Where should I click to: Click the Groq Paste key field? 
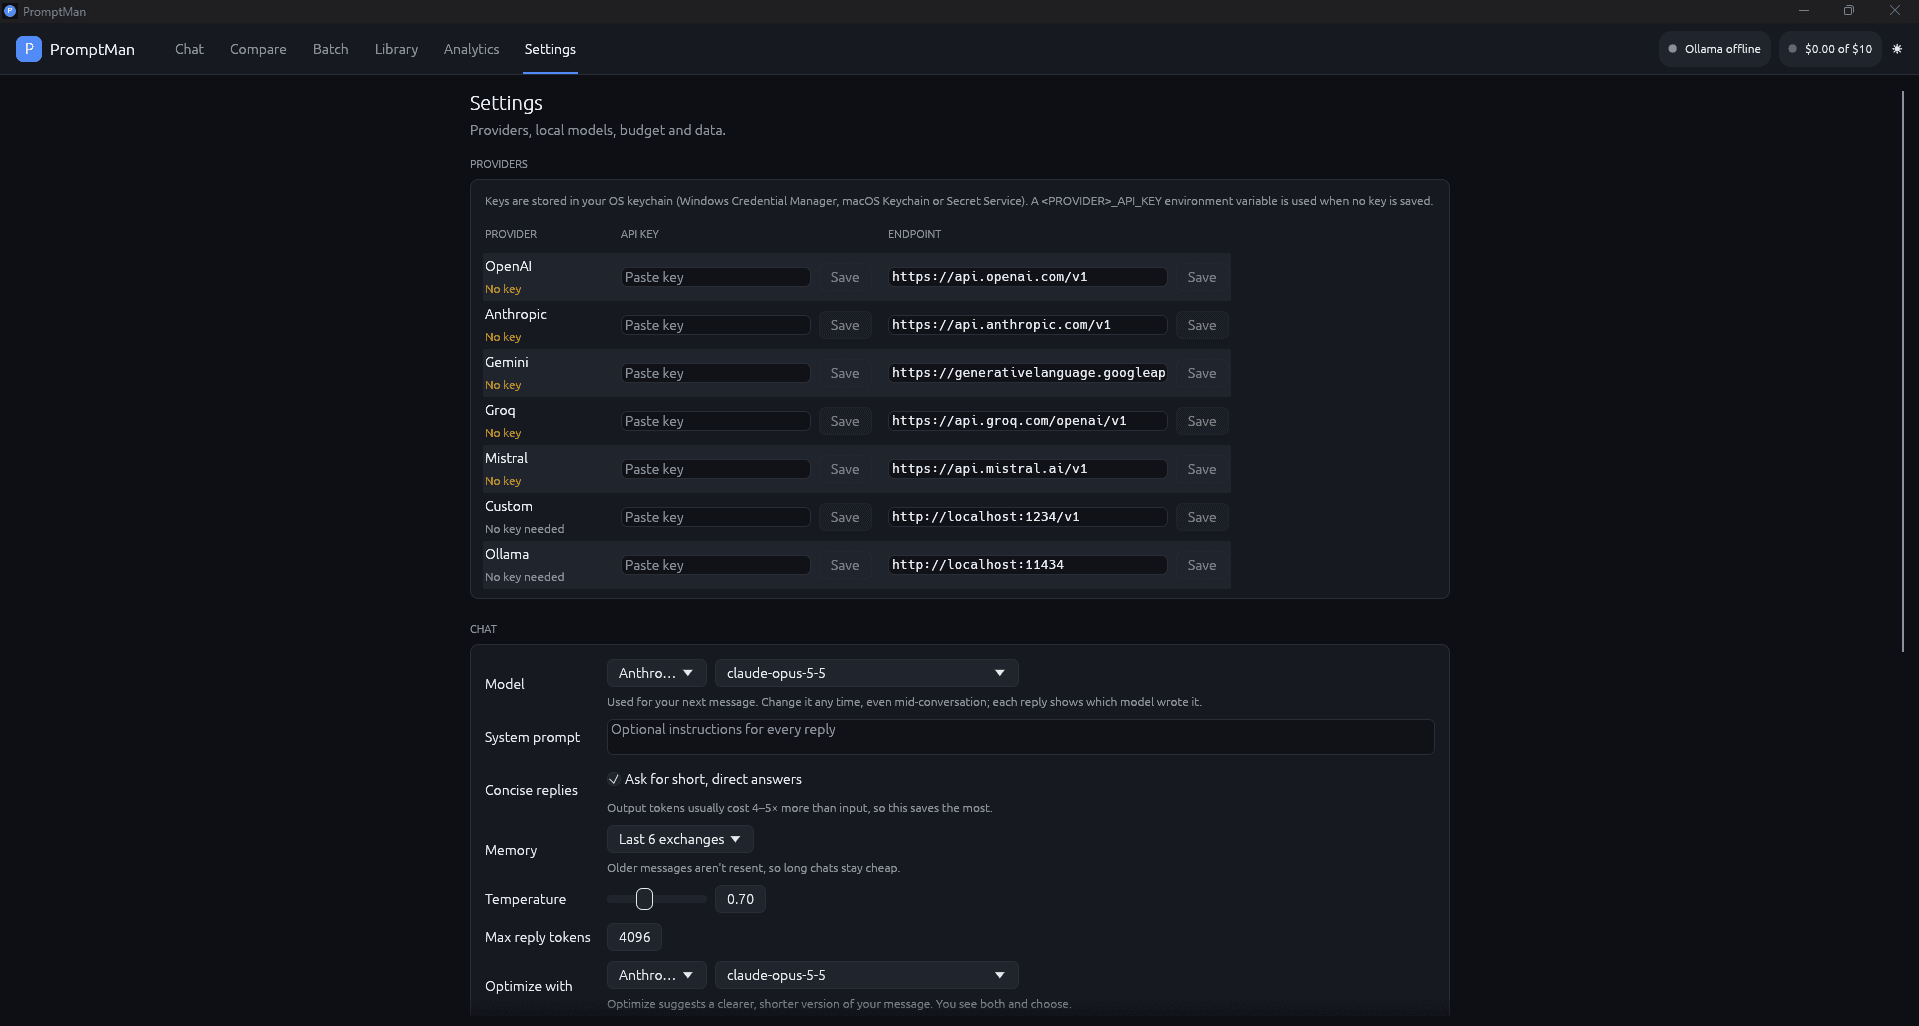click(715, 421)
